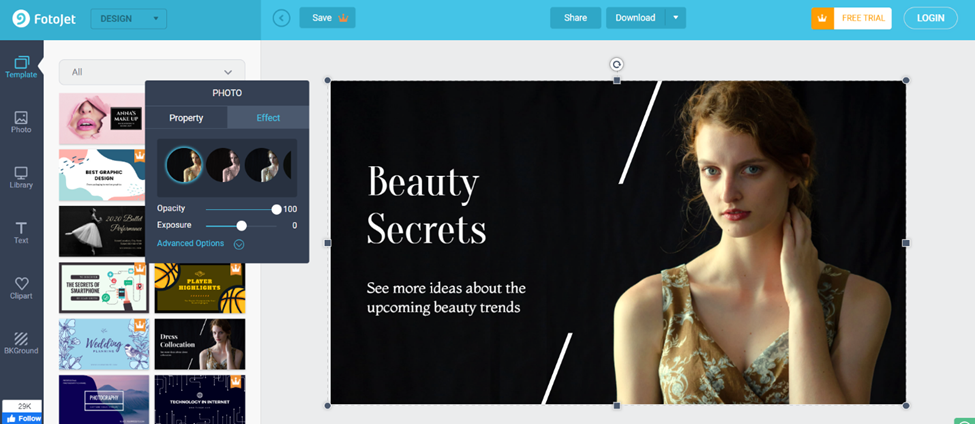Select the first effect preset thumbnail

point(184,165)
